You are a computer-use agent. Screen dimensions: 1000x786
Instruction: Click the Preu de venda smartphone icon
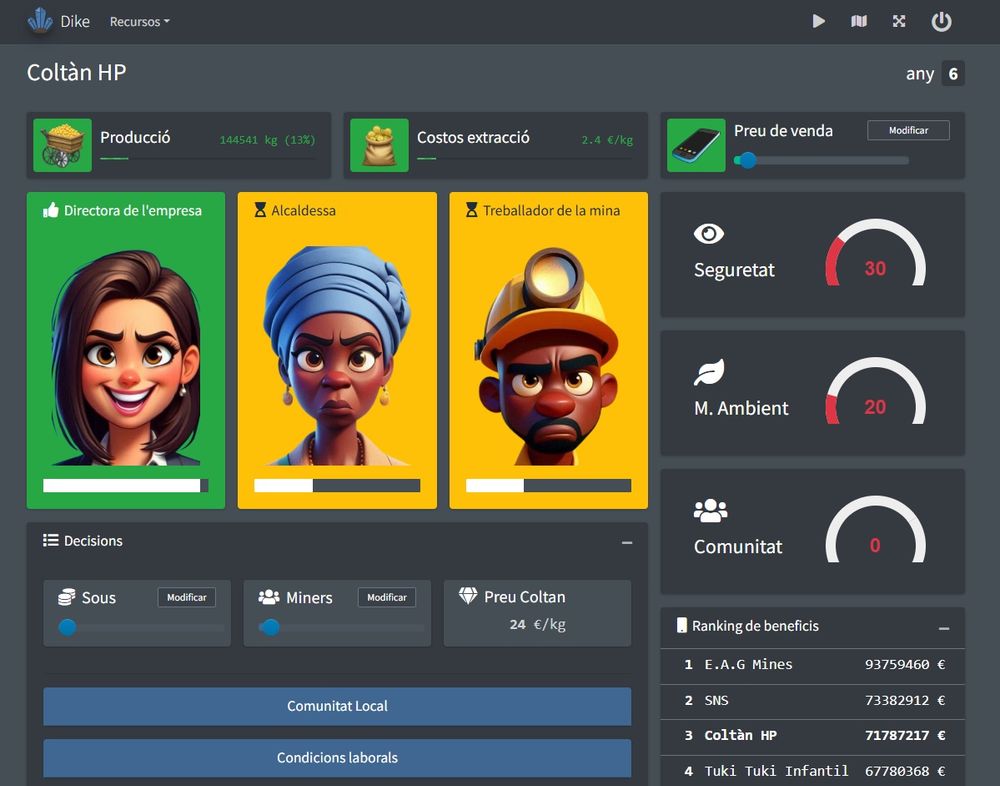click(696, 145)
